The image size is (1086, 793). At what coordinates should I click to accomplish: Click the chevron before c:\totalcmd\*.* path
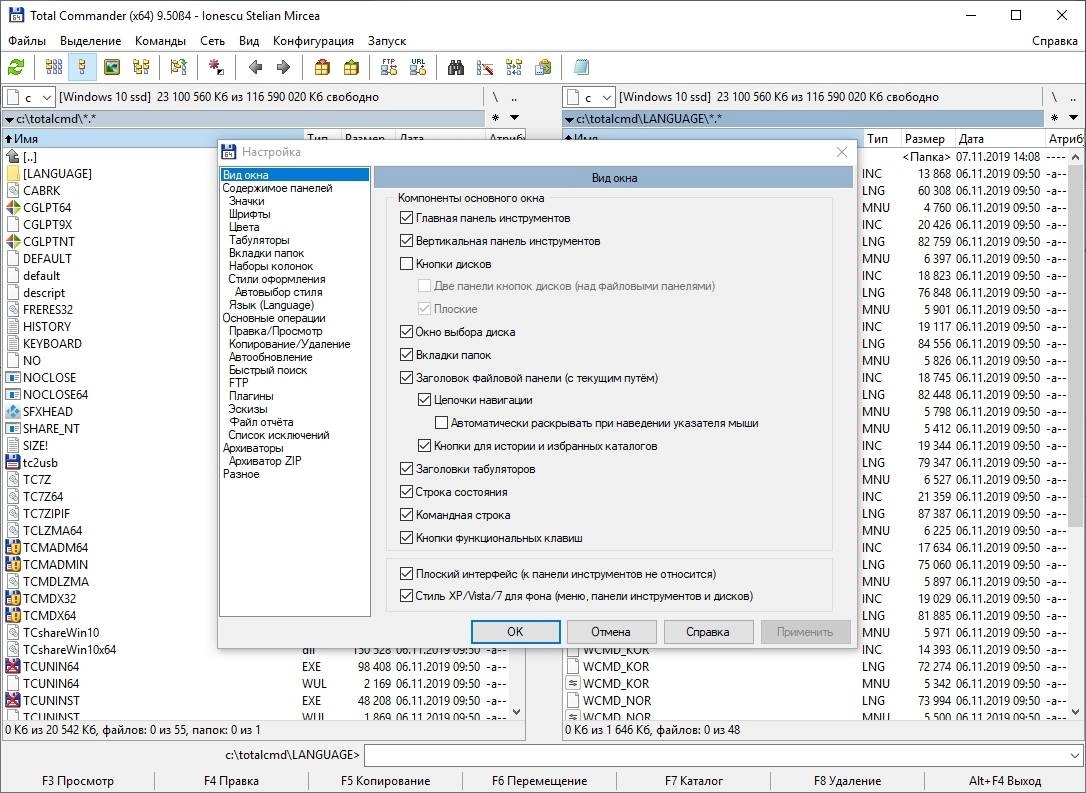pyautogui.click(x=9, y=119)
